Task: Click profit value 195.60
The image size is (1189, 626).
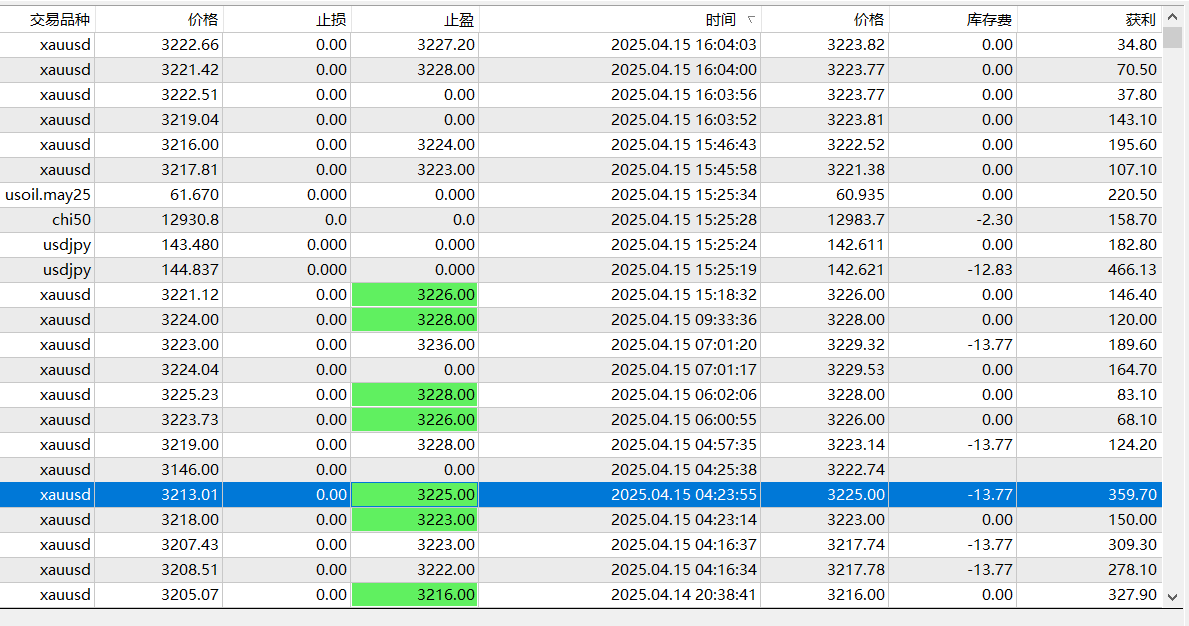Action: pos(1132,145)
